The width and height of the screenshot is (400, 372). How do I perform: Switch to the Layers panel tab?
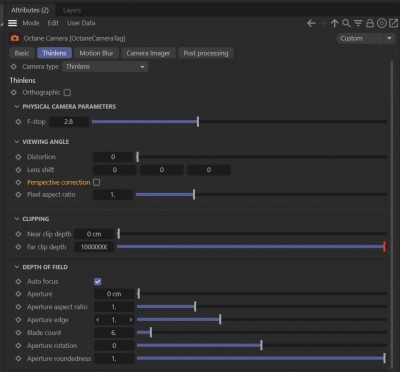click(x=72, y=10)
